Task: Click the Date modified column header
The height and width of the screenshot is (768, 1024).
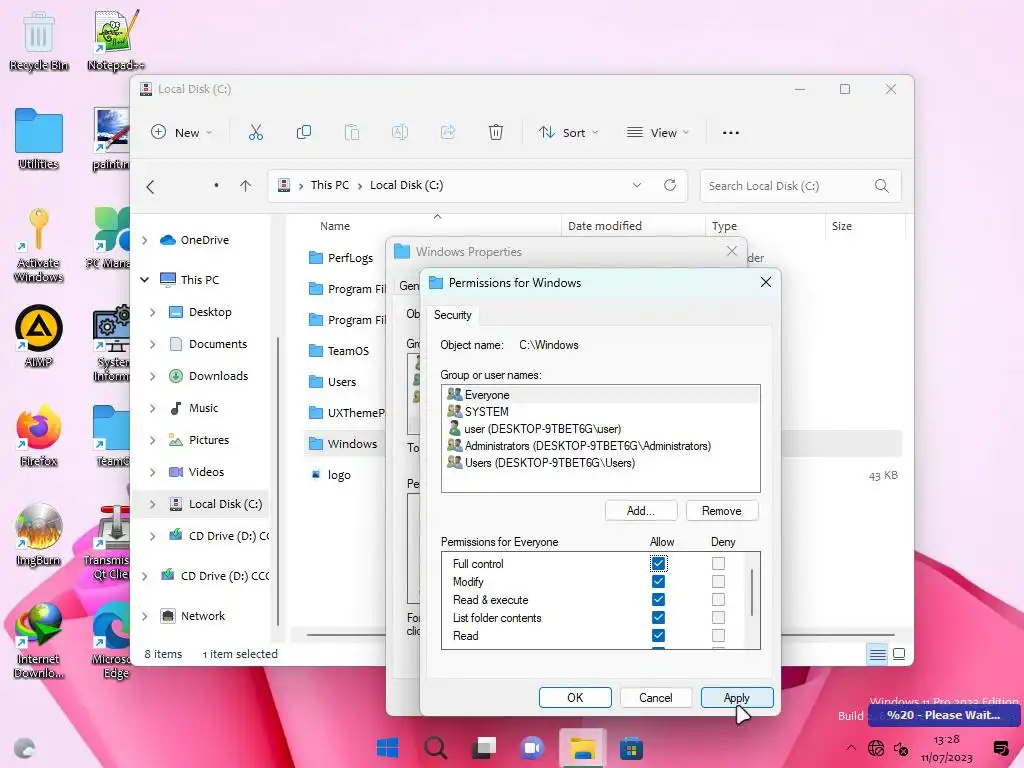Action: coord(605,226)
